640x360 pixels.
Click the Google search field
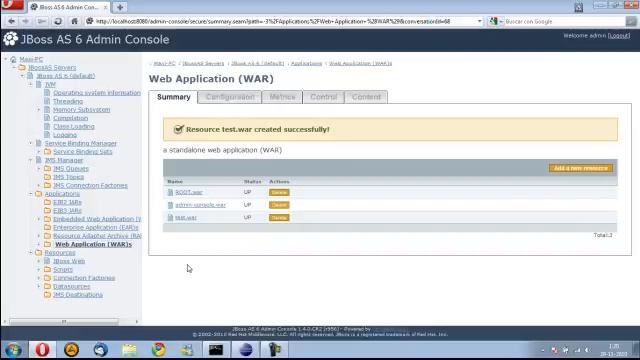point(563,21)
